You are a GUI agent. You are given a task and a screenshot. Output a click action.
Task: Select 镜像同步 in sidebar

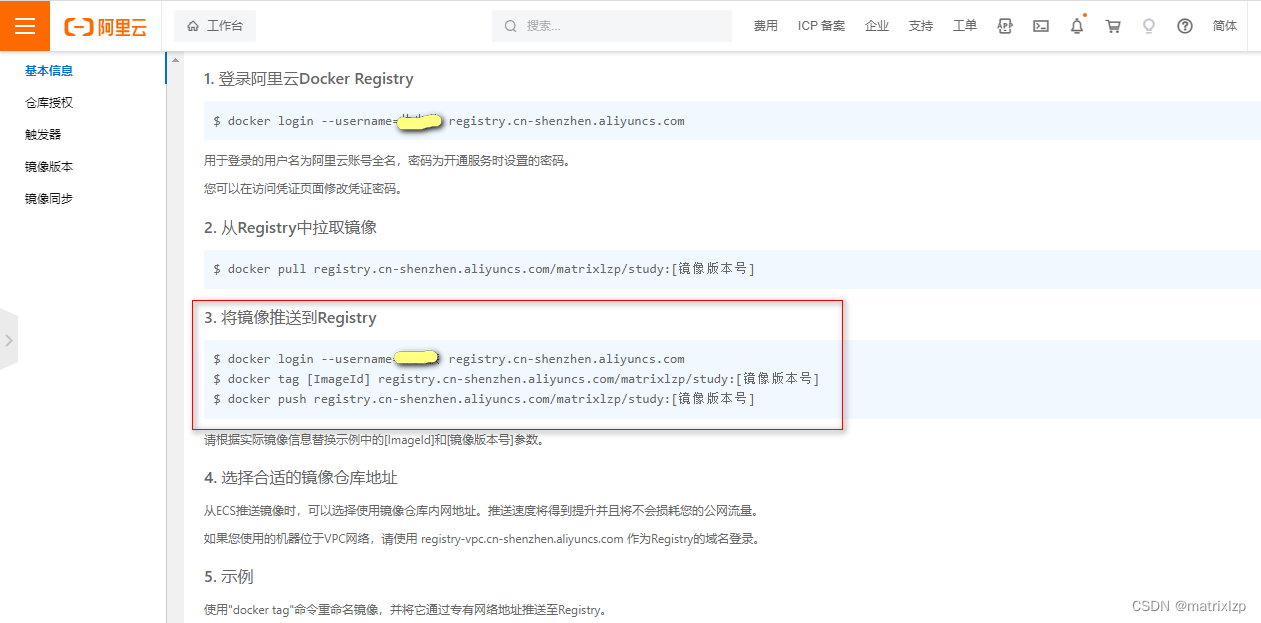click(x=49, y=199)
